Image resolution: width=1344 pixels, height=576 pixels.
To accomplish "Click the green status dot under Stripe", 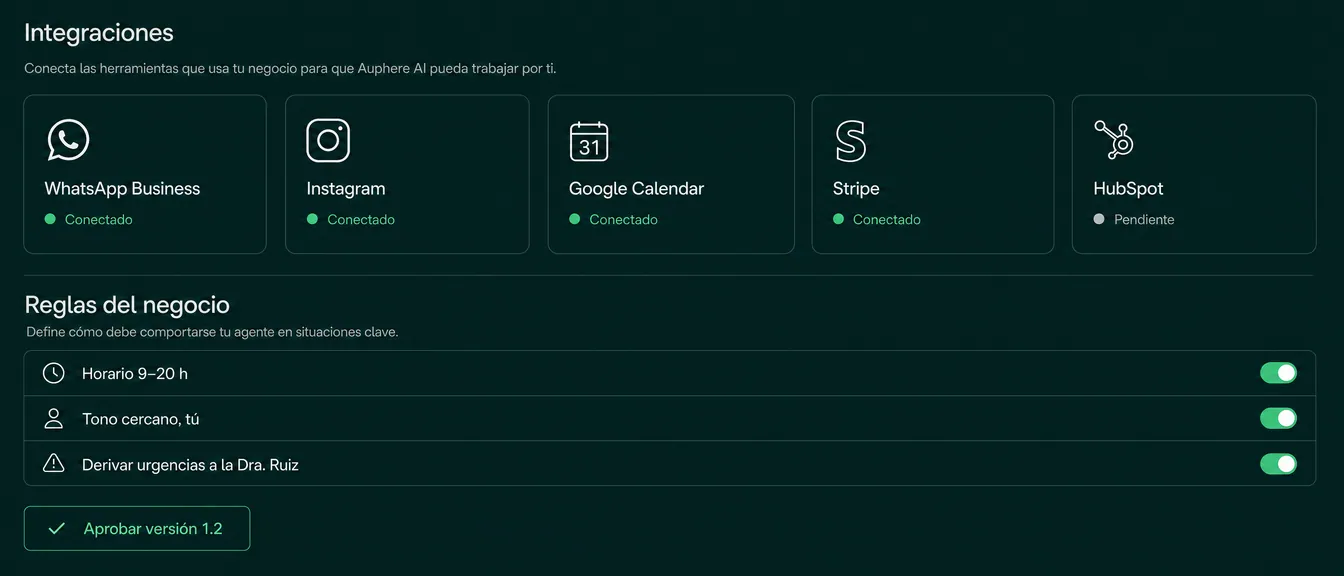I will [838, 219].
